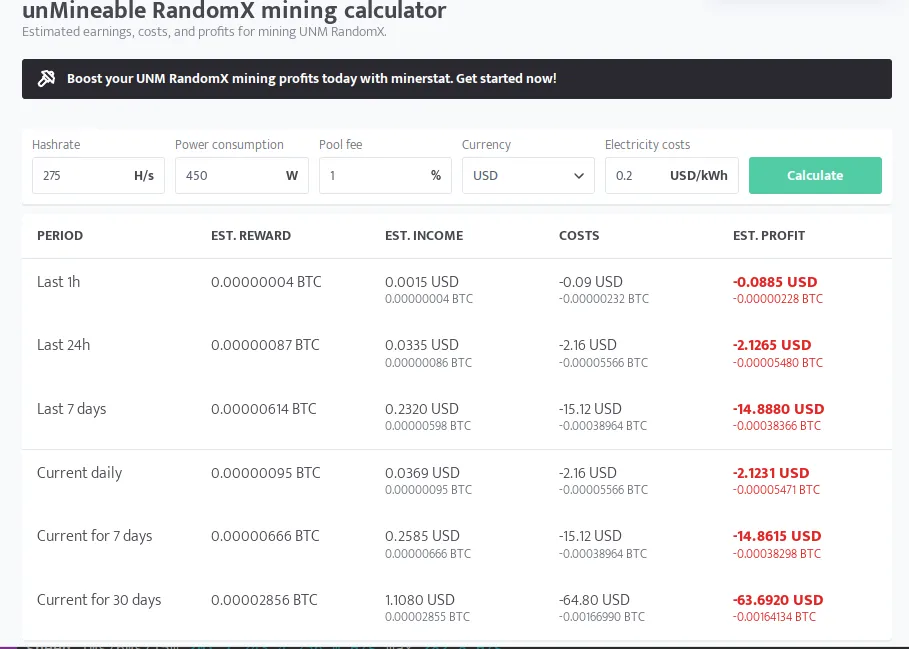Open the Currency dropdown set to USD
909x649 pixels.
click(x=528, y=176)
